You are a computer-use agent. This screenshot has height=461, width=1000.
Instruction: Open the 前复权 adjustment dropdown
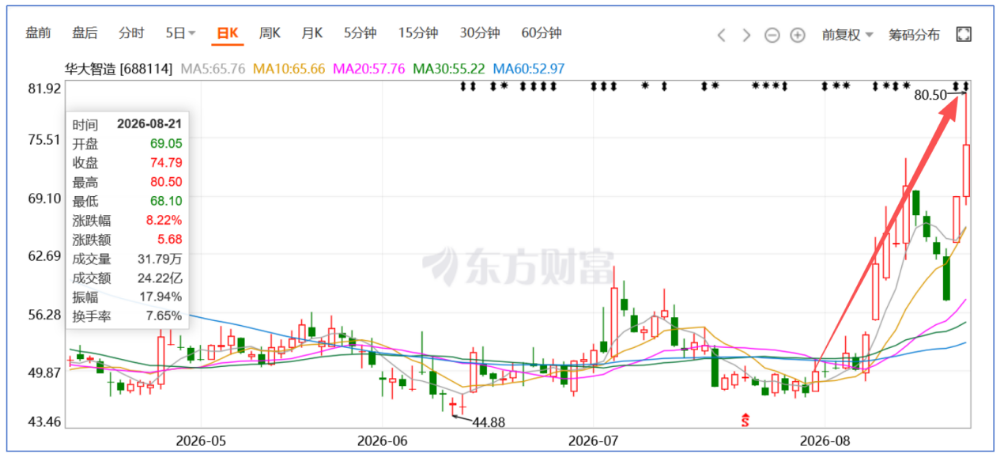pyautogui.click(x=848, y=35)
